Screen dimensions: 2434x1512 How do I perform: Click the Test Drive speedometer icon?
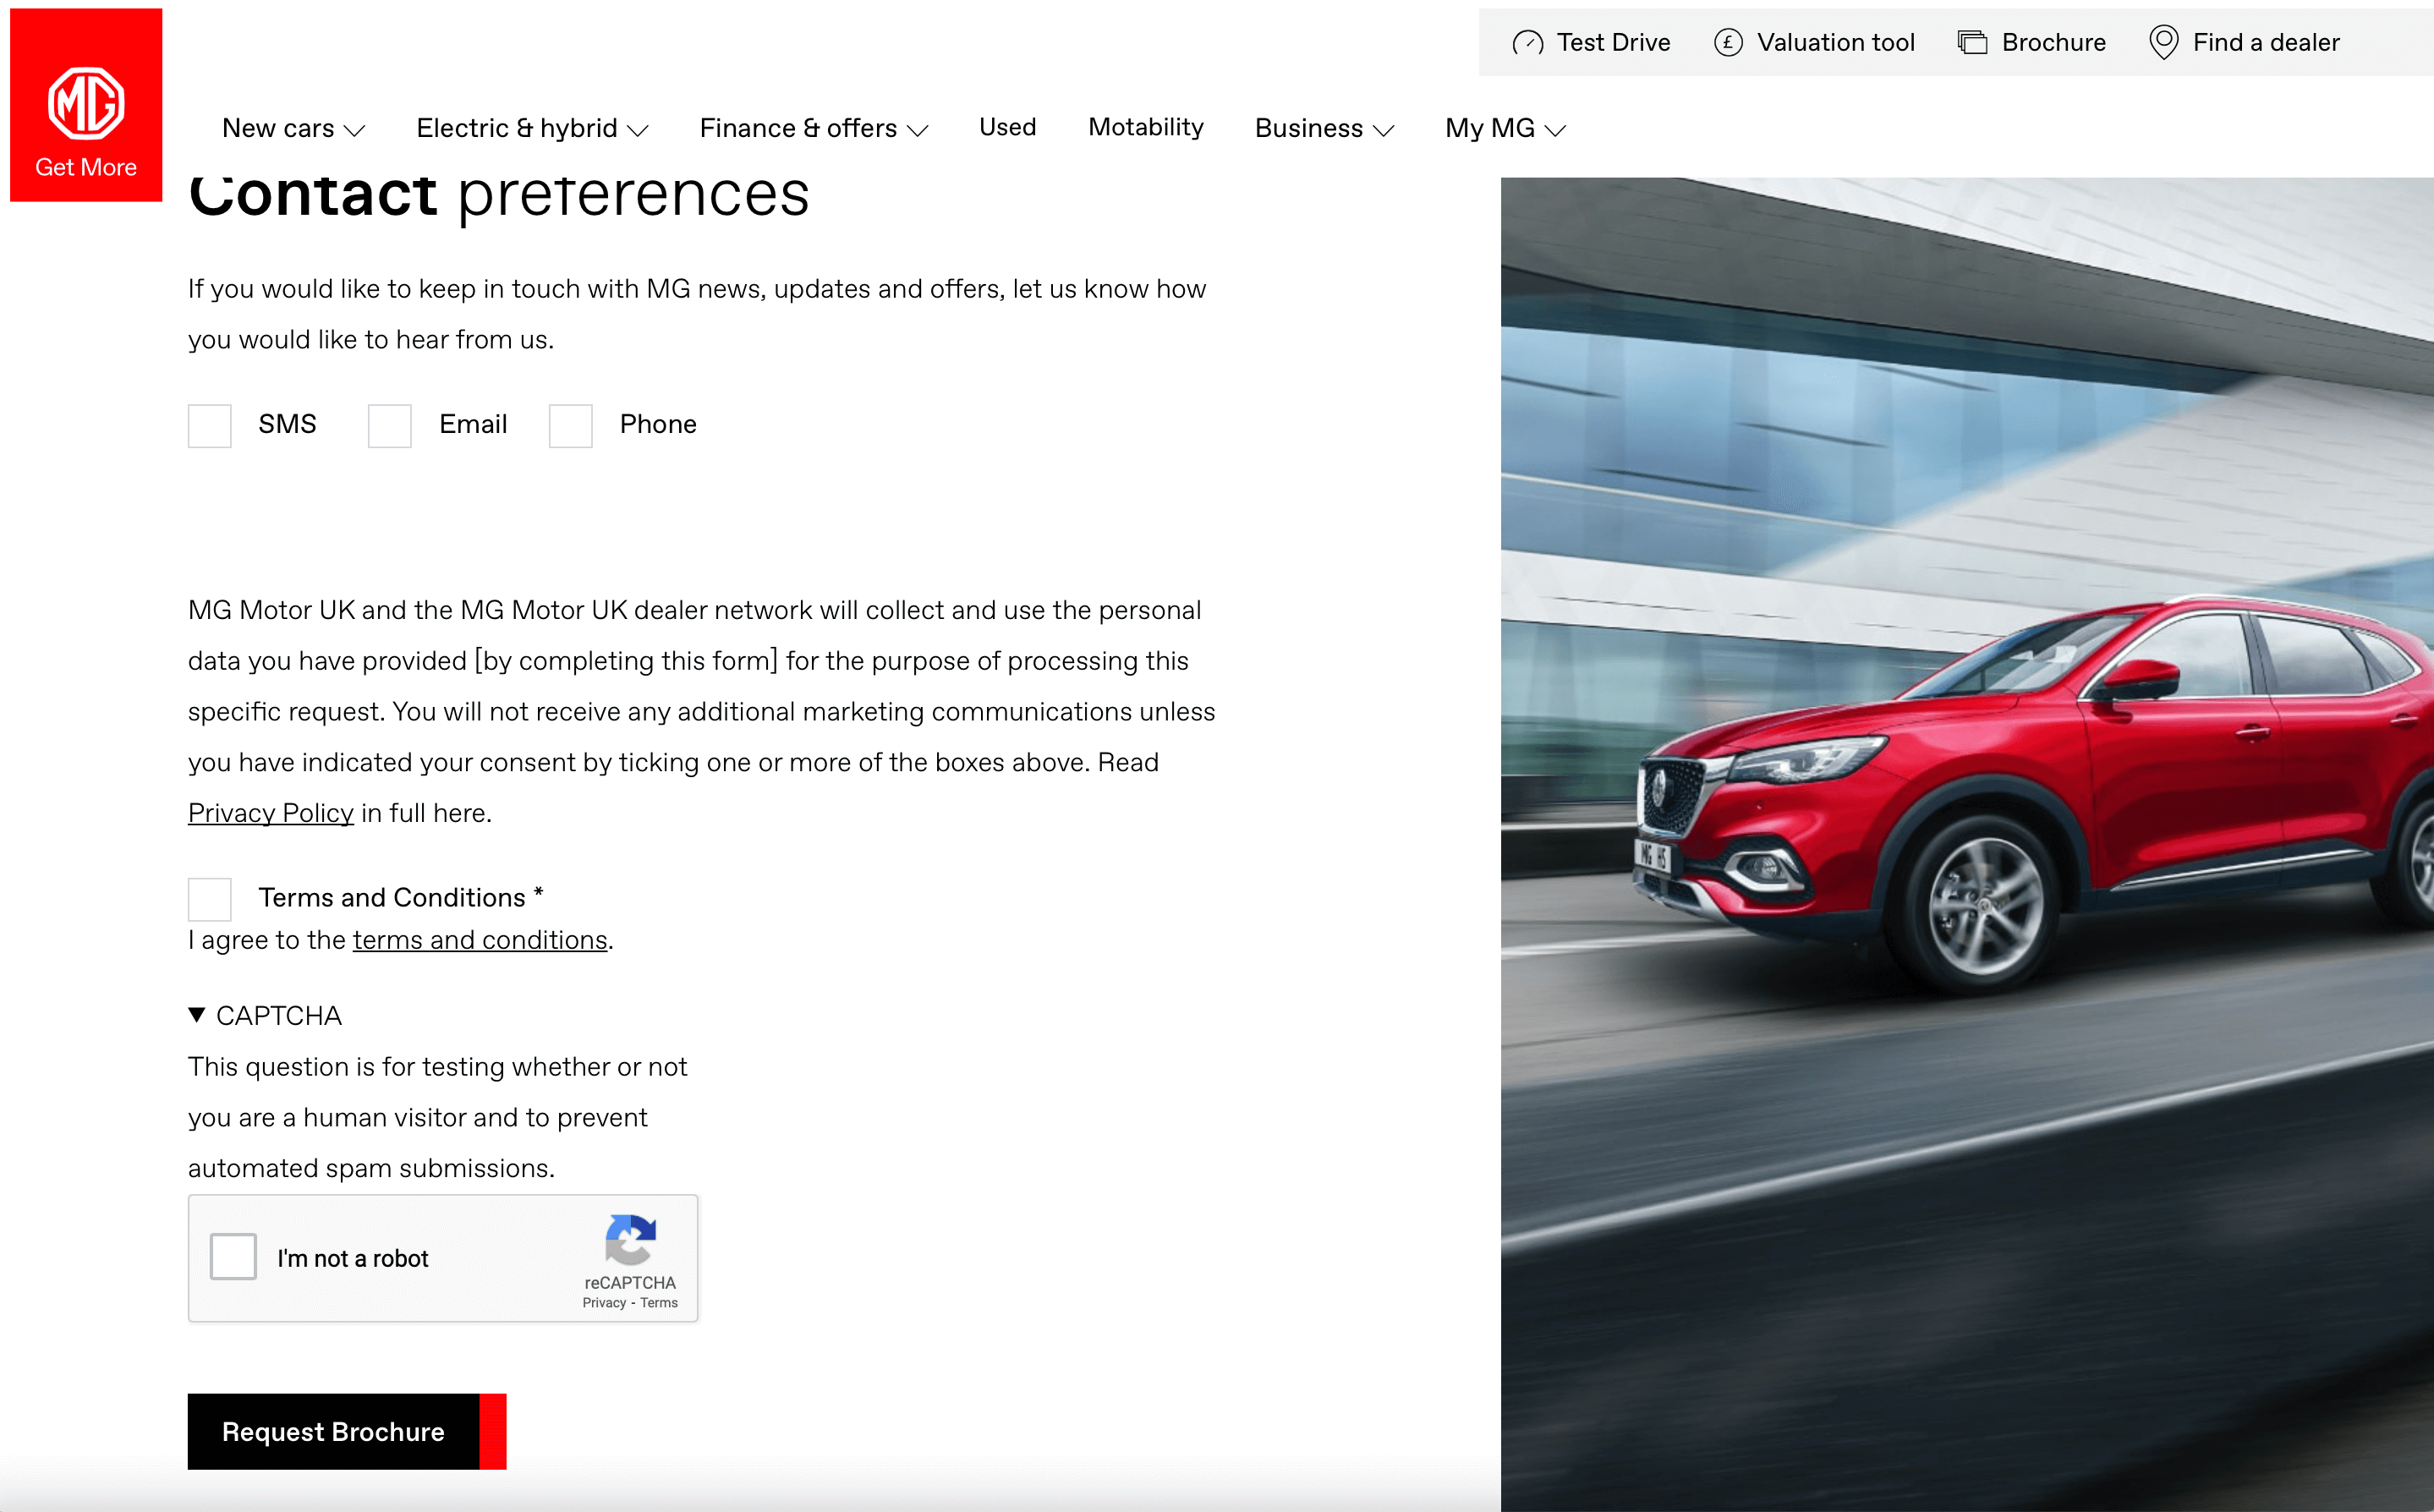click(1527, 43)
